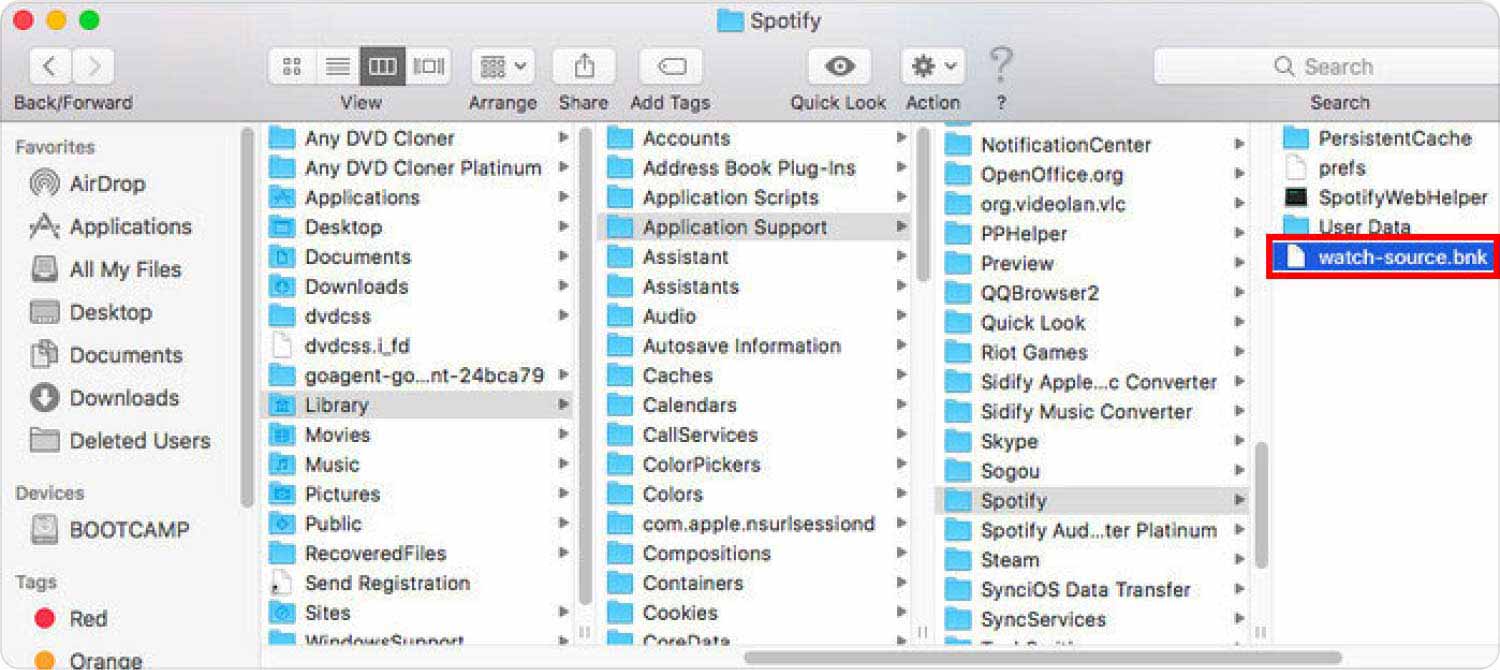Select All My Files in sidebar
This screenshot has width=1500, height=670.
pyautogui.click(x=125, y=270)
